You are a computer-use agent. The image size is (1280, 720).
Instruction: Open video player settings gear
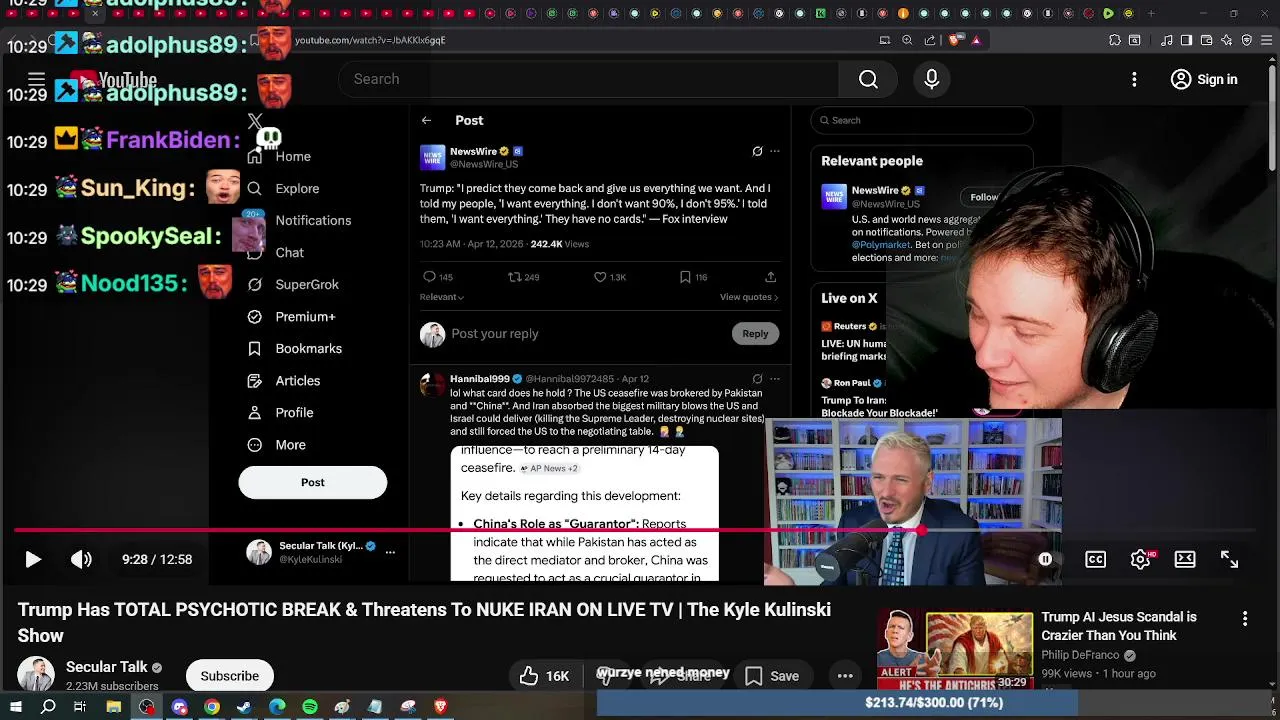click(1140, 559)
